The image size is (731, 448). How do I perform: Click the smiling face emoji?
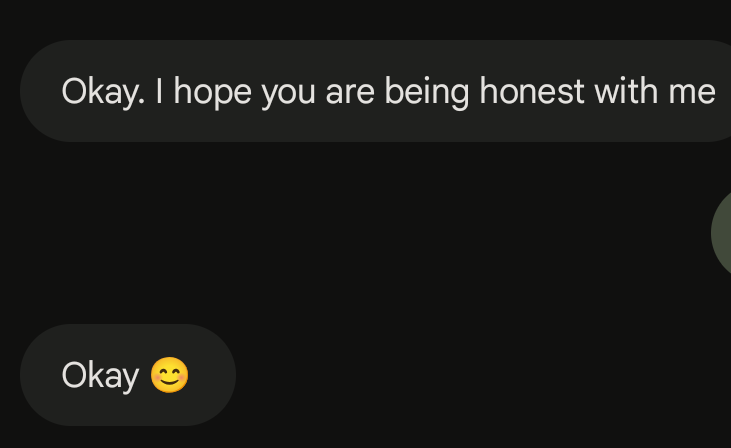(169, 376)
